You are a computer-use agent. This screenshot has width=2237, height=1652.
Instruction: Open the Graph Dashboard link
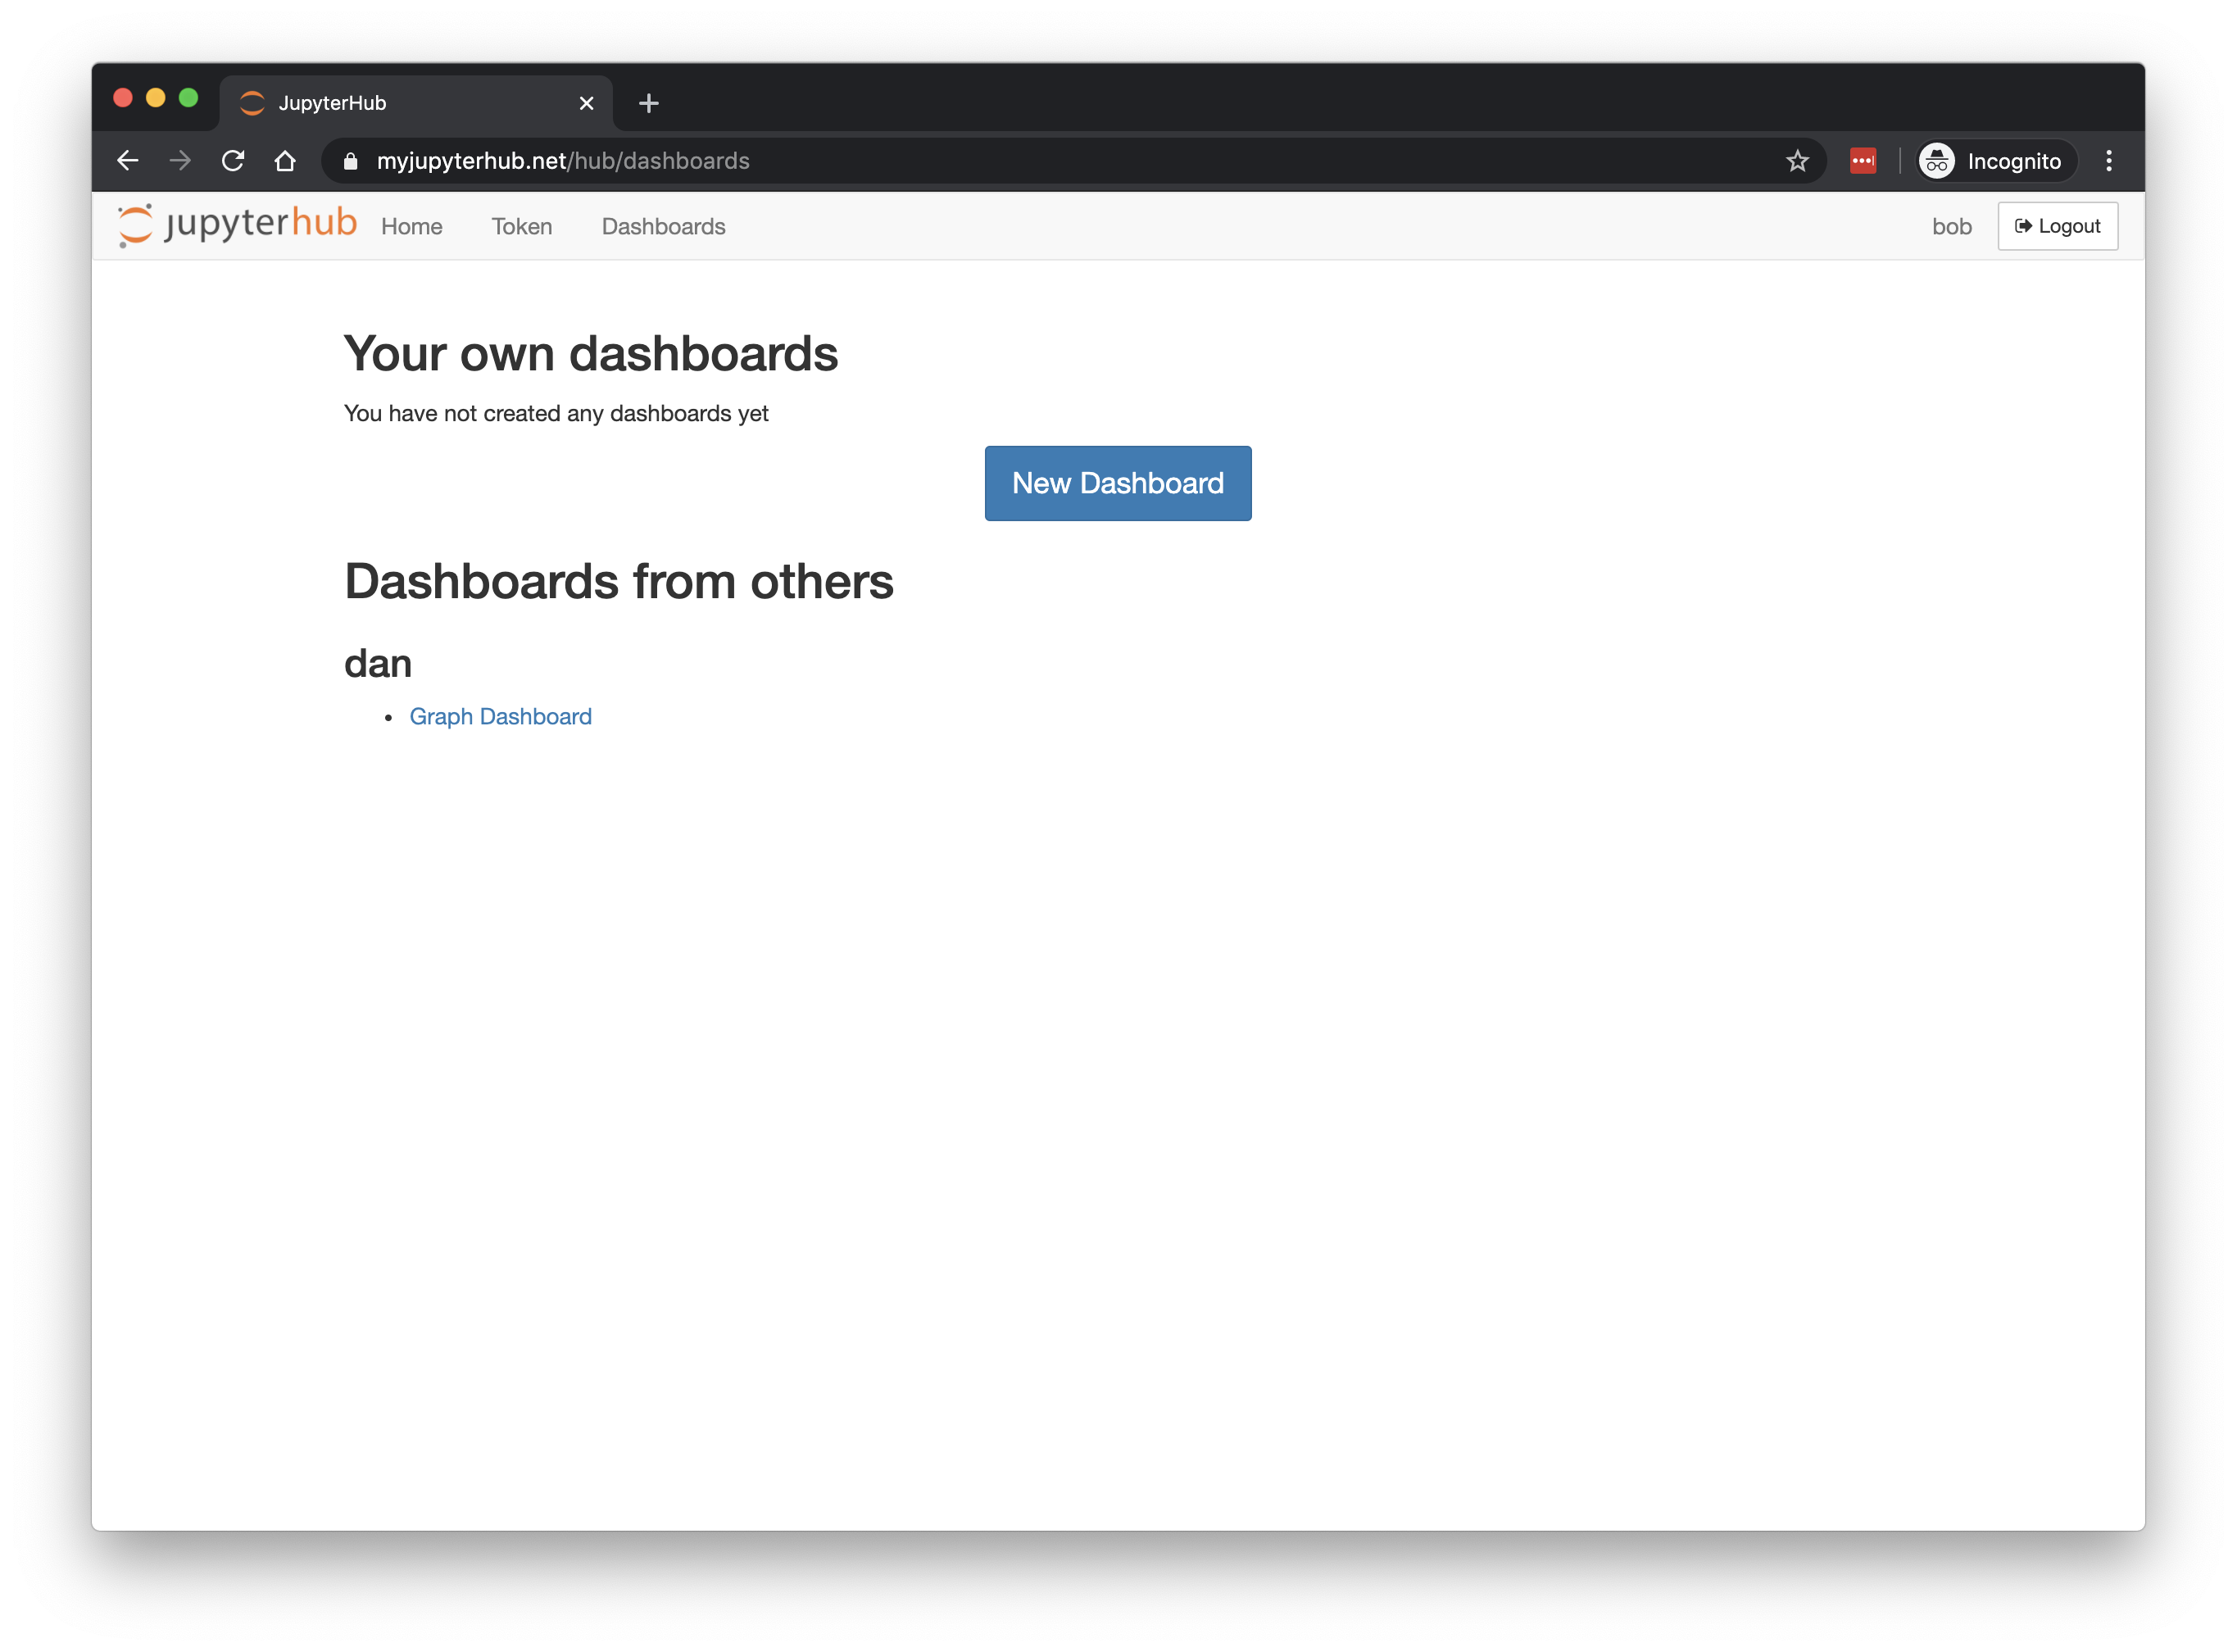pyautogui.click(x=500, y=715)
